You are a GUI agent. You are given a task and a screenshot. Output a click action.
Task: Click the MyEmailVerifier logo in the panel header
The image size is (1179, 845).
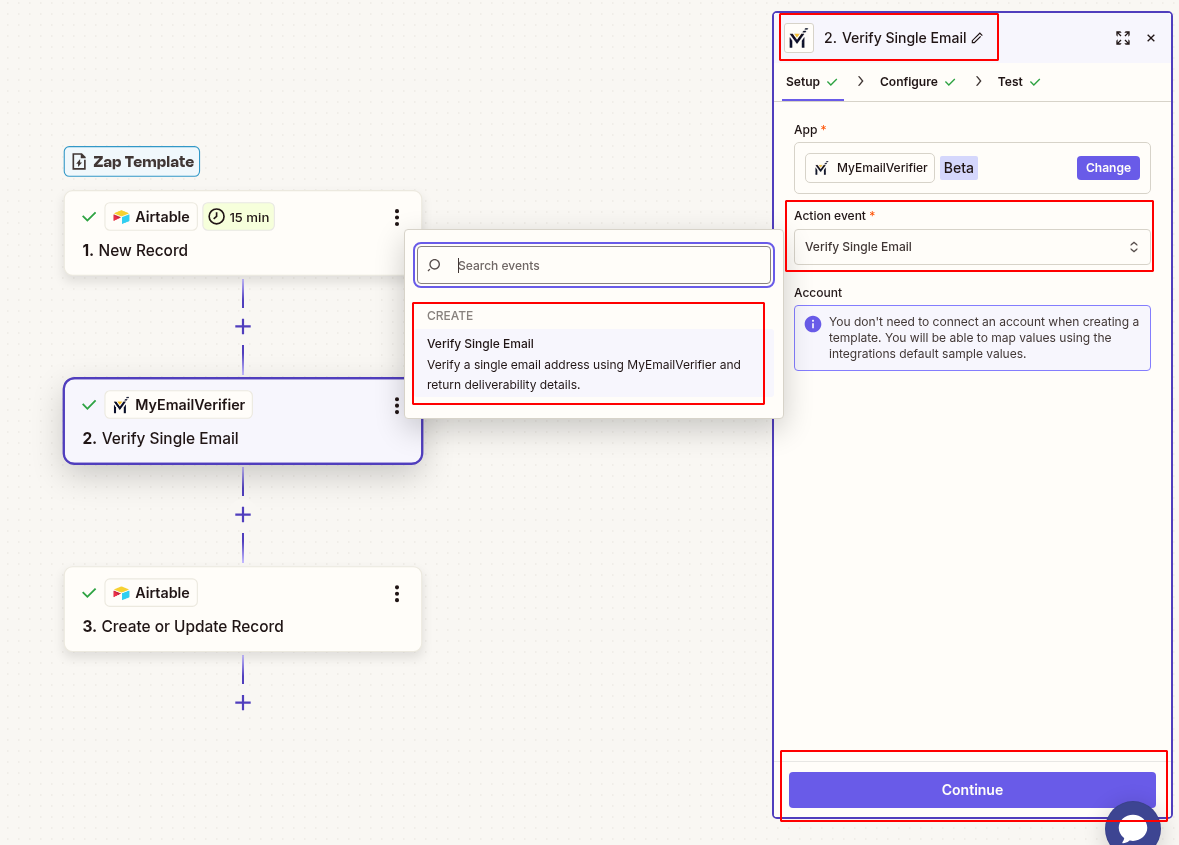798,38
